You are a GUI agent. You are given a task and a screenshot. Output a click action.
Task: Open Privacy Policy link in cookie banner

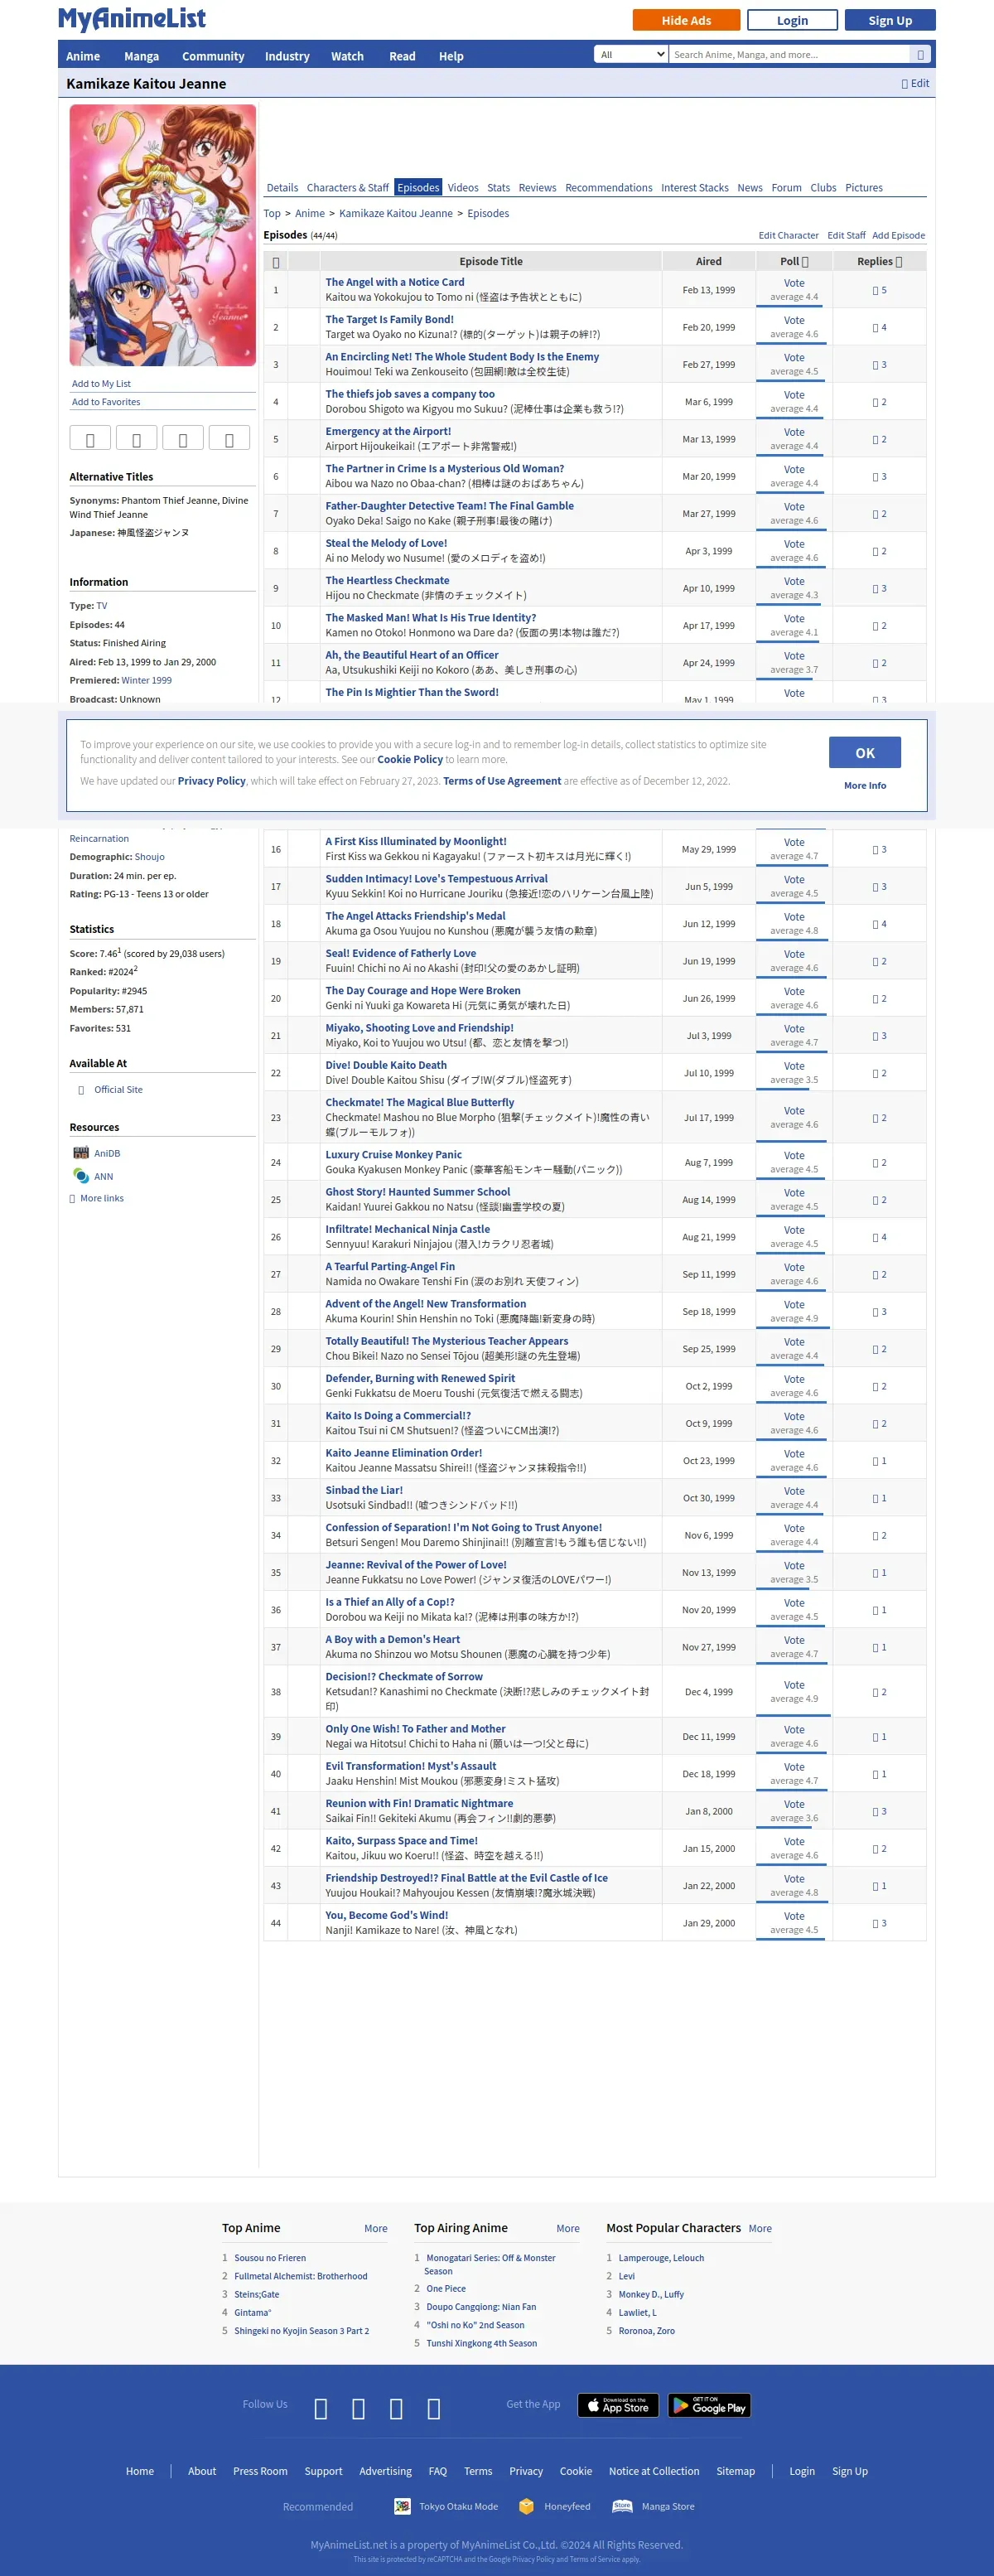pos(211,781)
